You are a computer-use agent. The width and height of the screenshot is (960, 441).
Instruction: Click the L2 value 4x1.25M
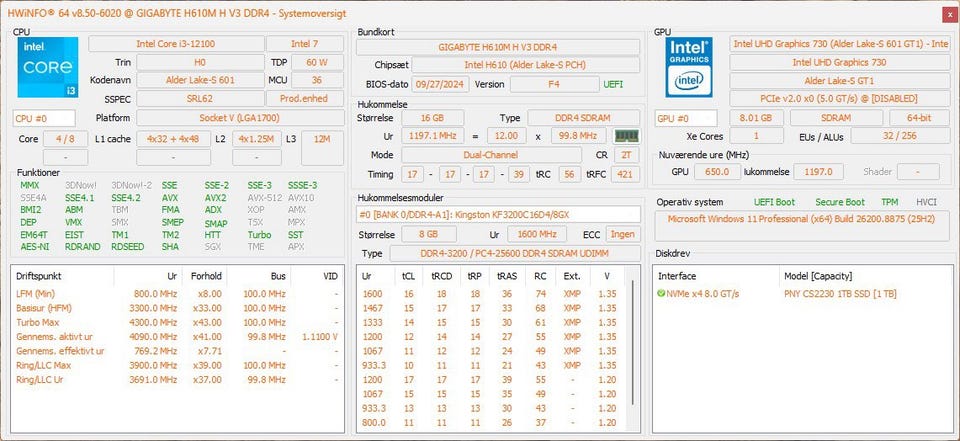(x=257, y=139)
